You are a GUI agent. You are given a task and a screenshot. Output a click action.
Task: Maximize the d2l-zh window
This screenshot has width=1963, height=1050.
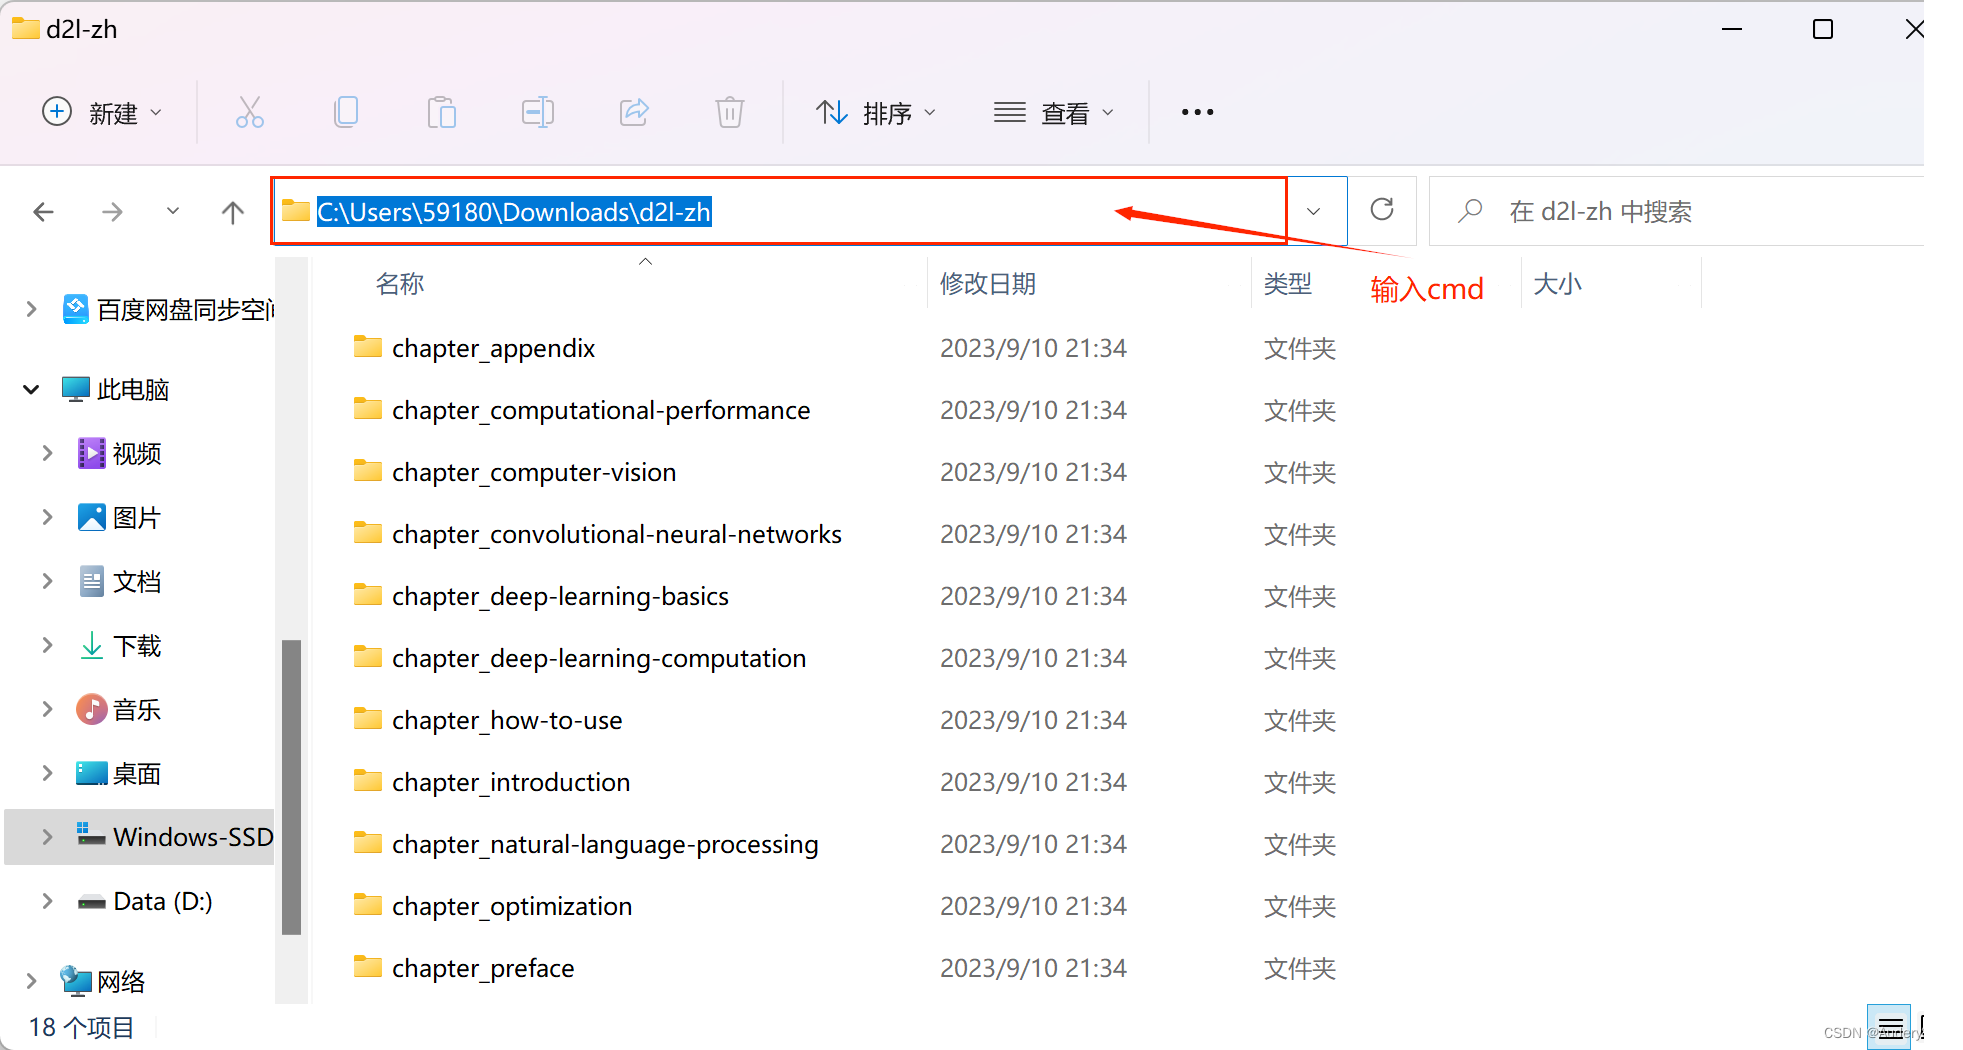point(1823,29)
